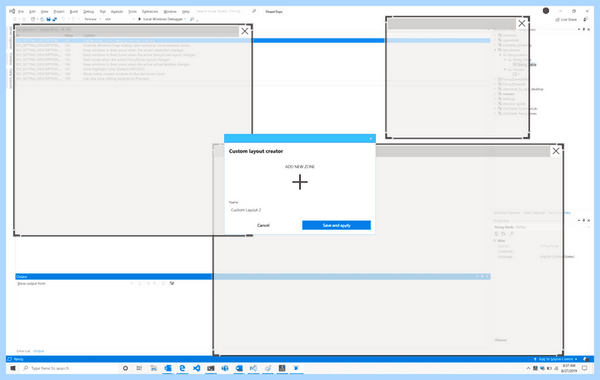Click Save and apply
600x380 pixels.
click(336, 225)
